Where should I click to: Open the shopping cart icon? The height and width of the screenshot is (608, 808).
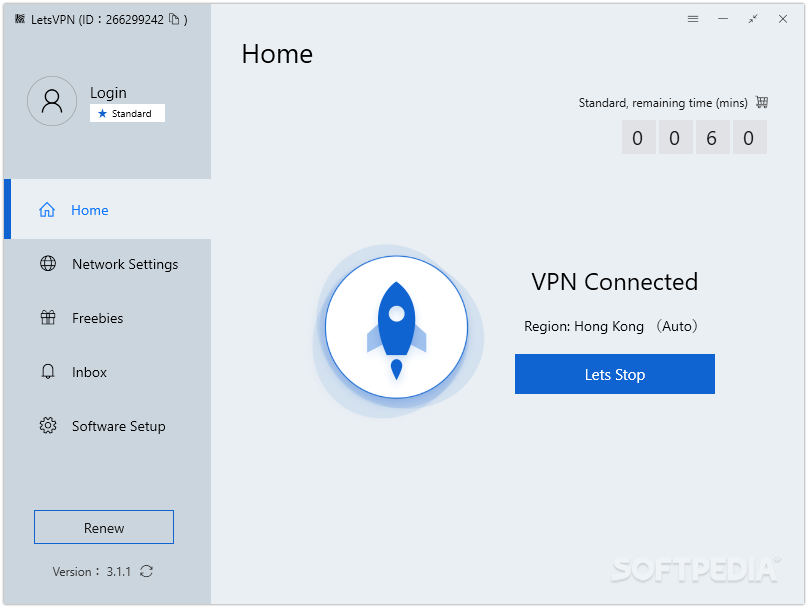[x=762, y=102]
